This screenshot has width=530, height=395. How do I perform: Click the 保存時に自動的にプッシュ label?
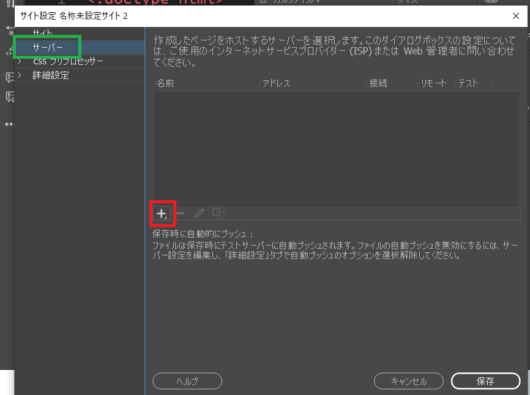click(202, 234)
